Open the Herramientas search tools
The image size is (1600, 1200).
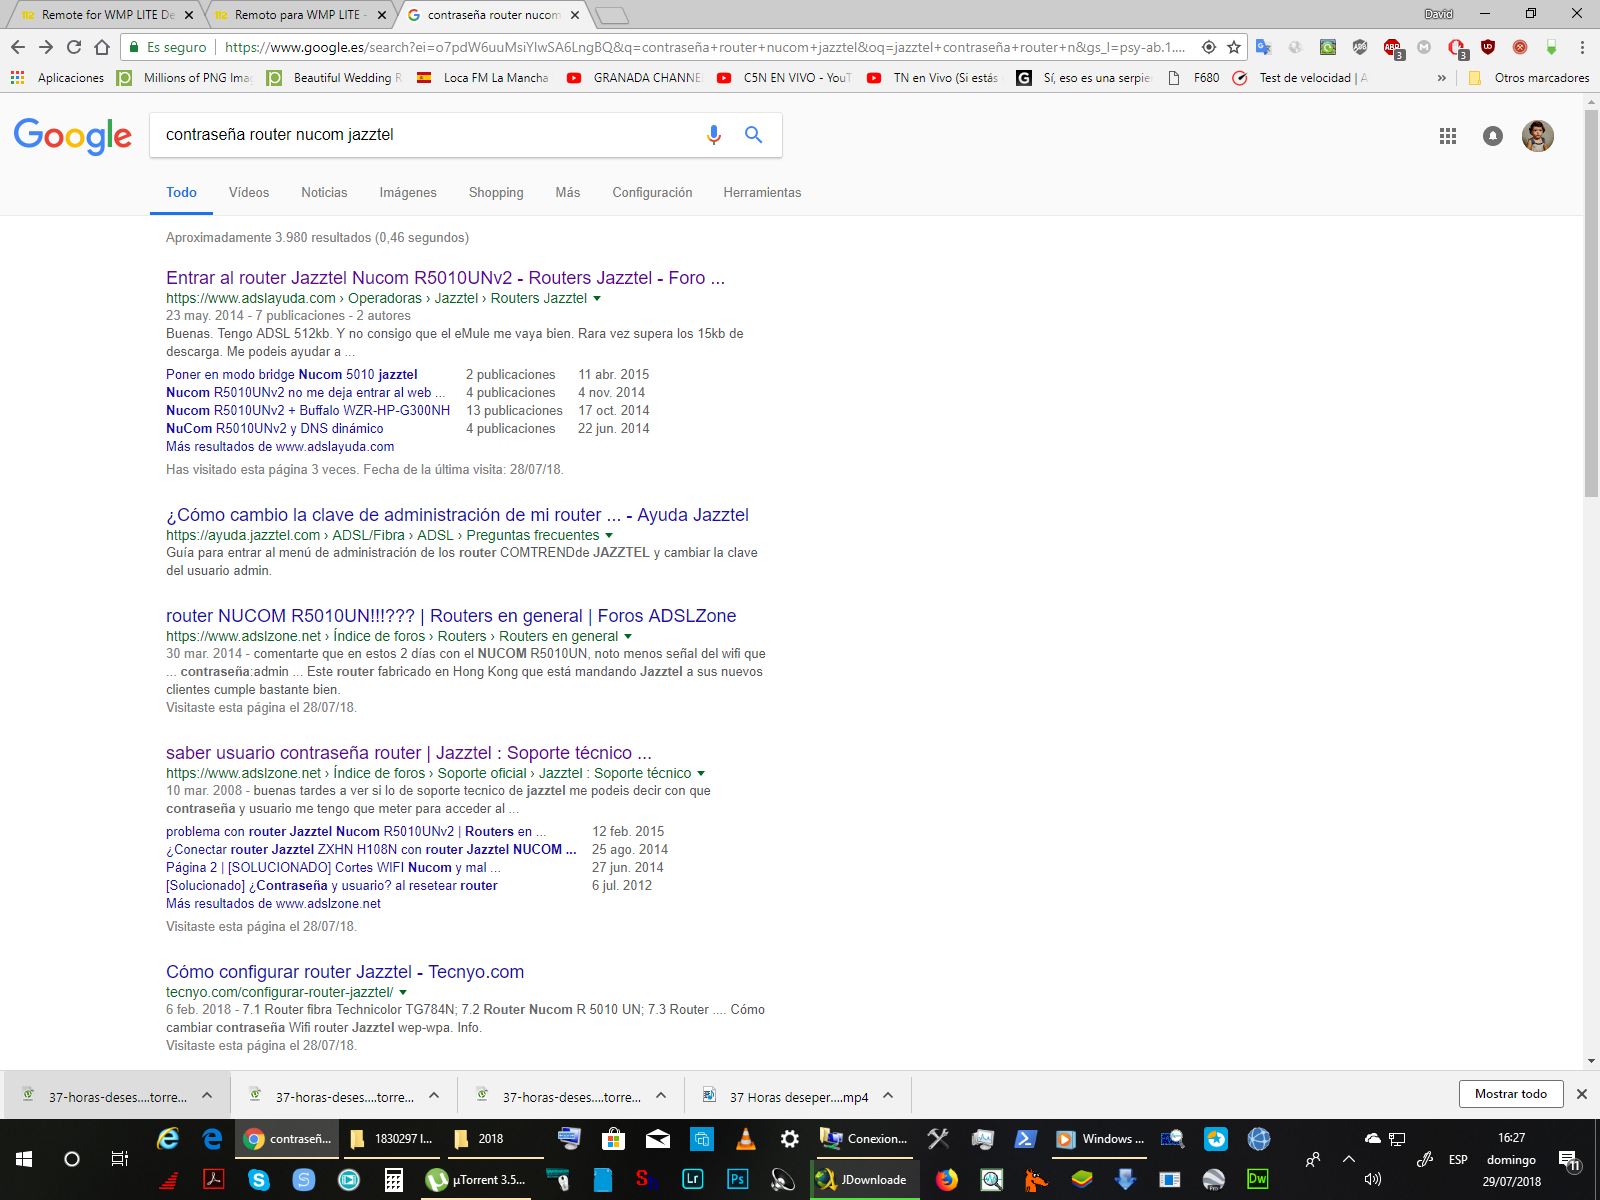(762, 193)
